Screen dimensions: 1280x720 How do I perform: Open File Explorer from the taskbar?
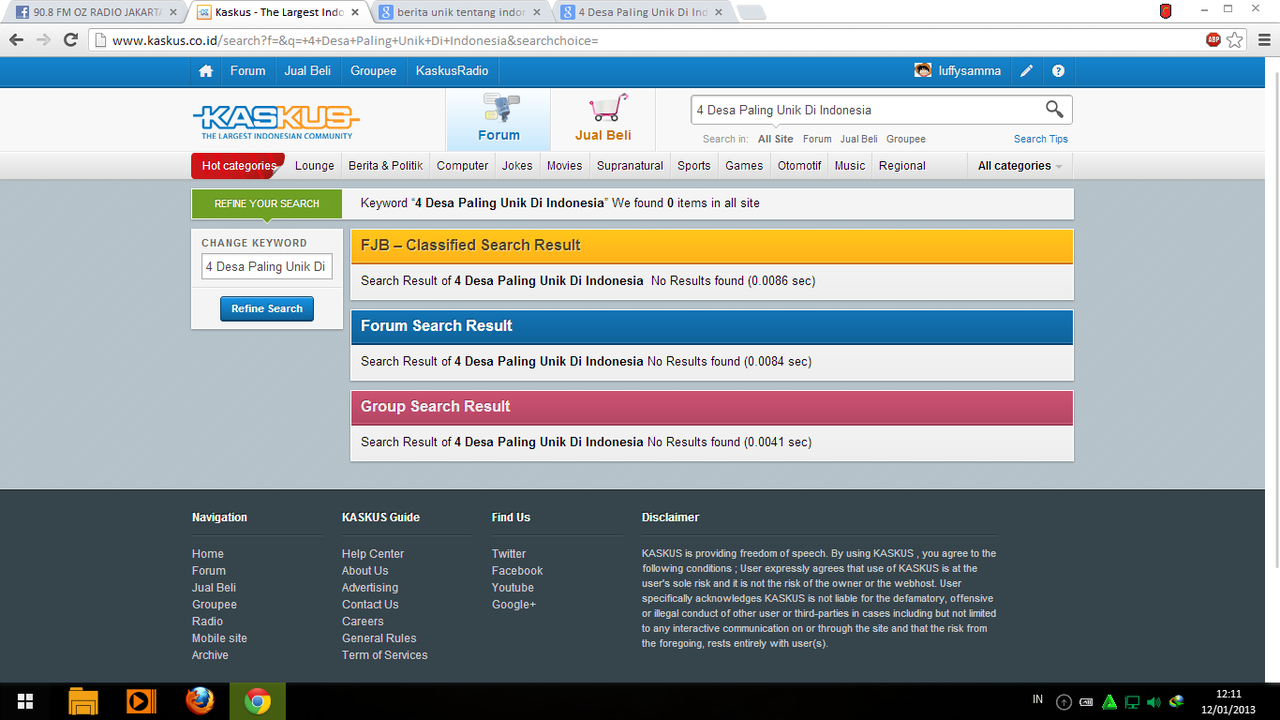tap(83, 701)
